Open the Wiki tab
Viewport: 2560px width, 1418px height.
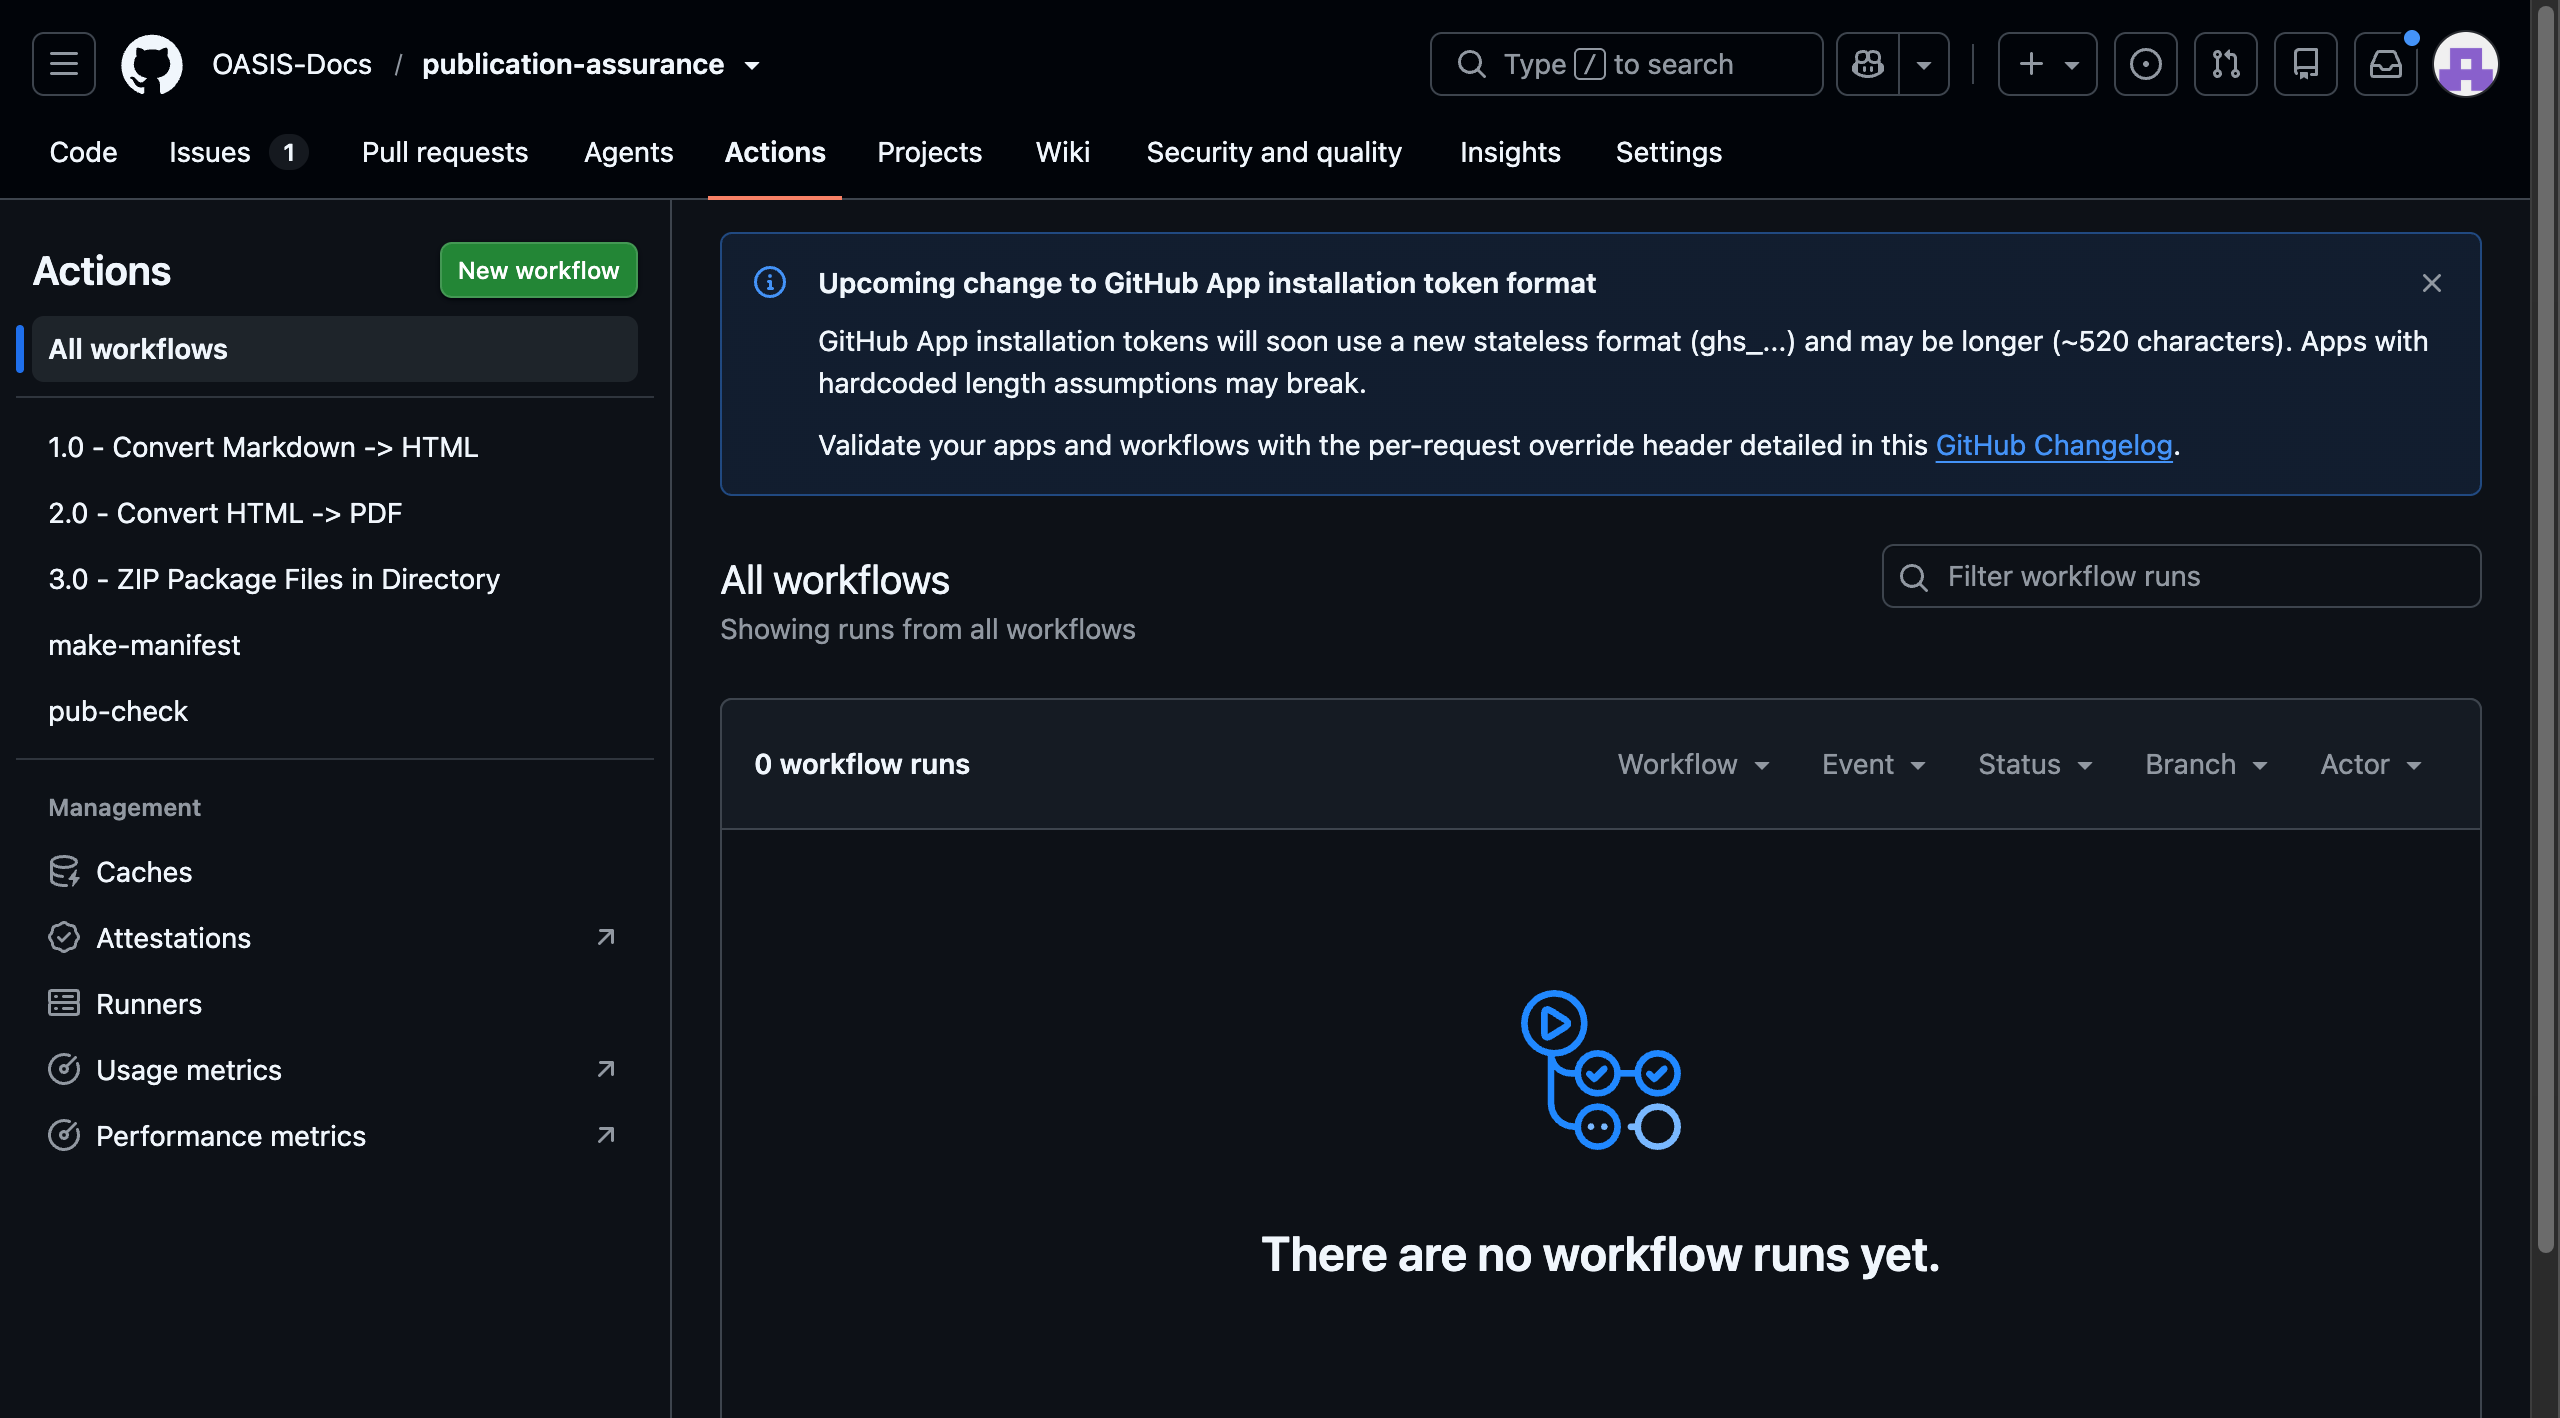coord(1062,152)
